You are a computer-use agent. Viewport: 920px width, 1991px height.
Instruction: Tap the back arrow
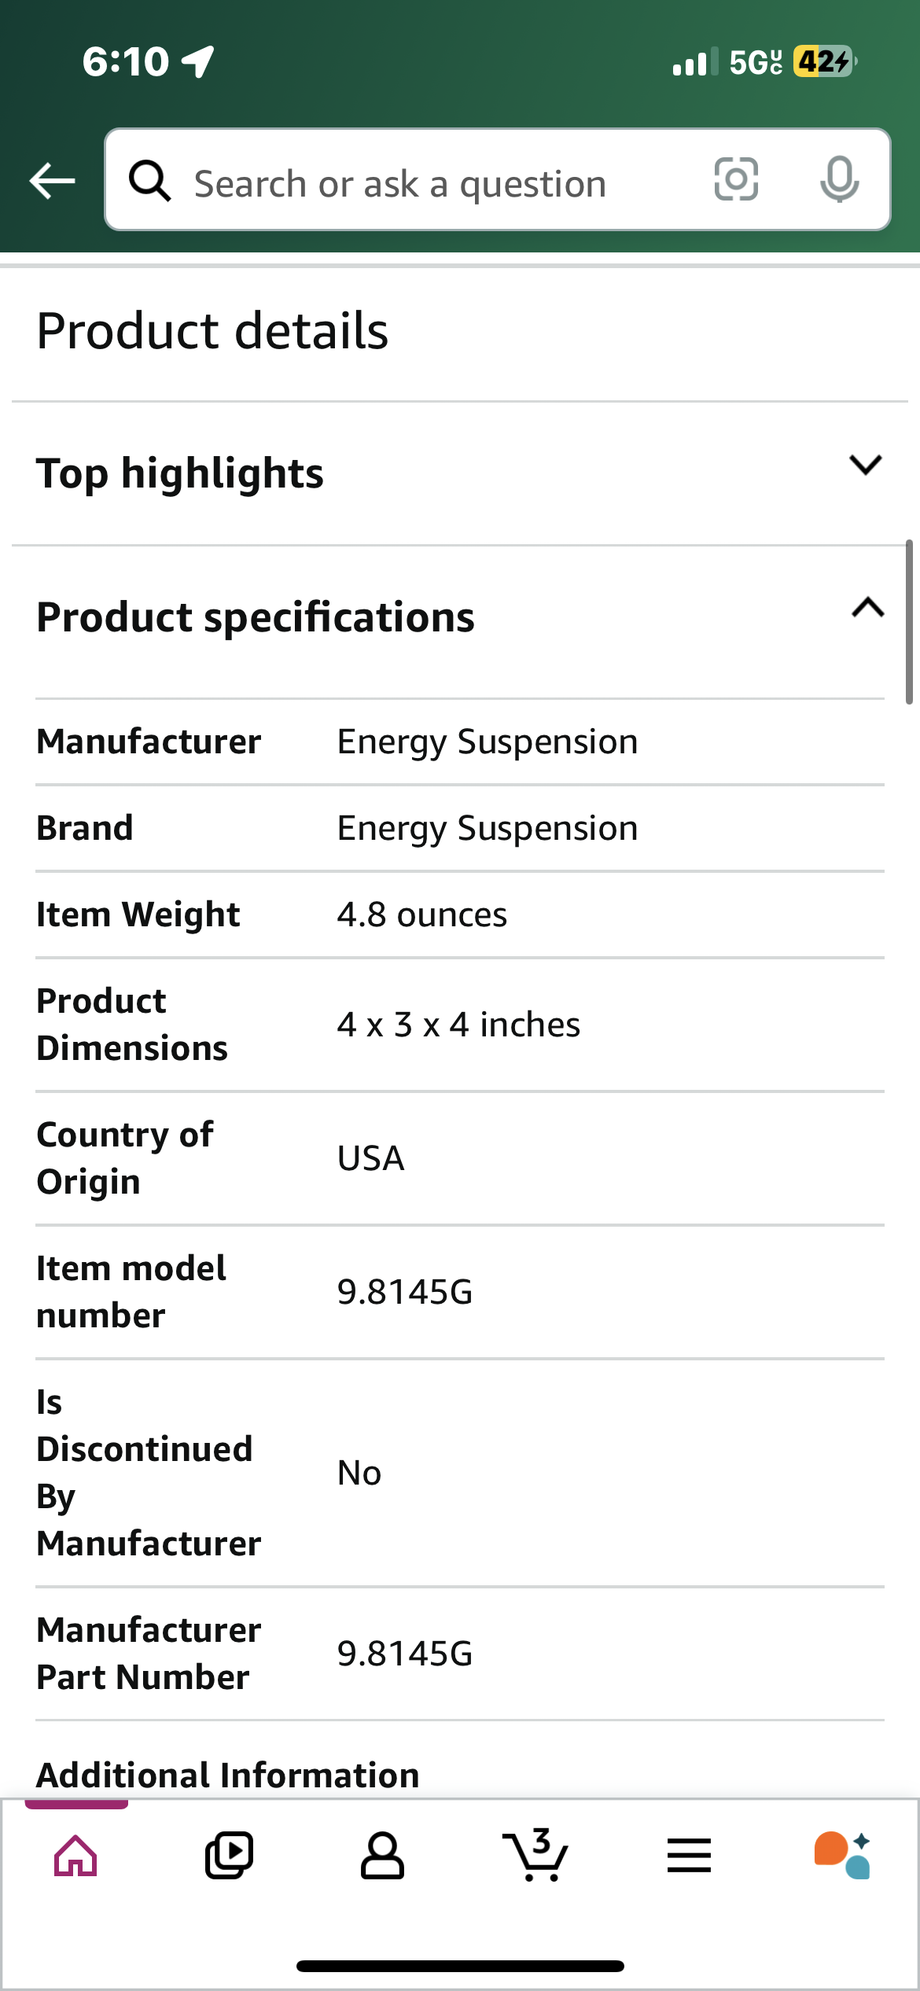(53, 181)
